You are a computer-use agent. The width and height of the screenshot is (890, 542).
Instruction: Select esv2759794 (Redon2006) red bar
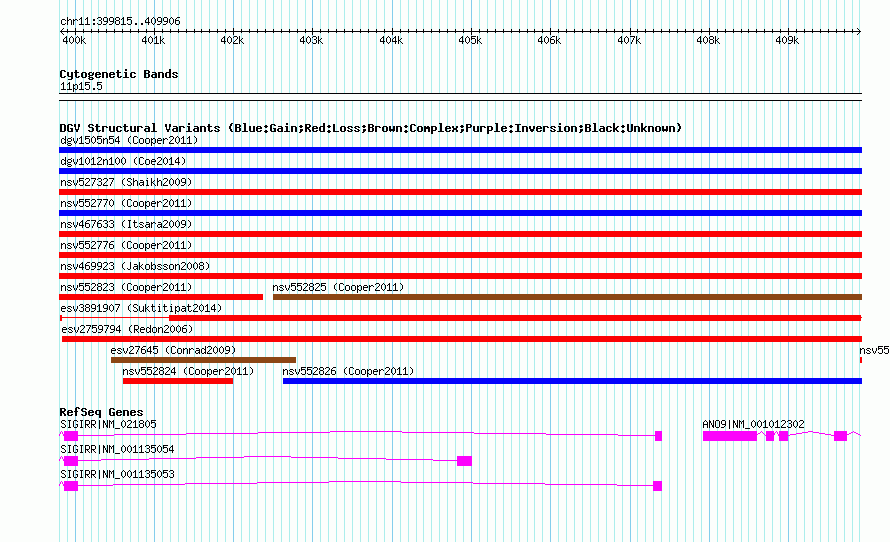click(x=462, y=339)
